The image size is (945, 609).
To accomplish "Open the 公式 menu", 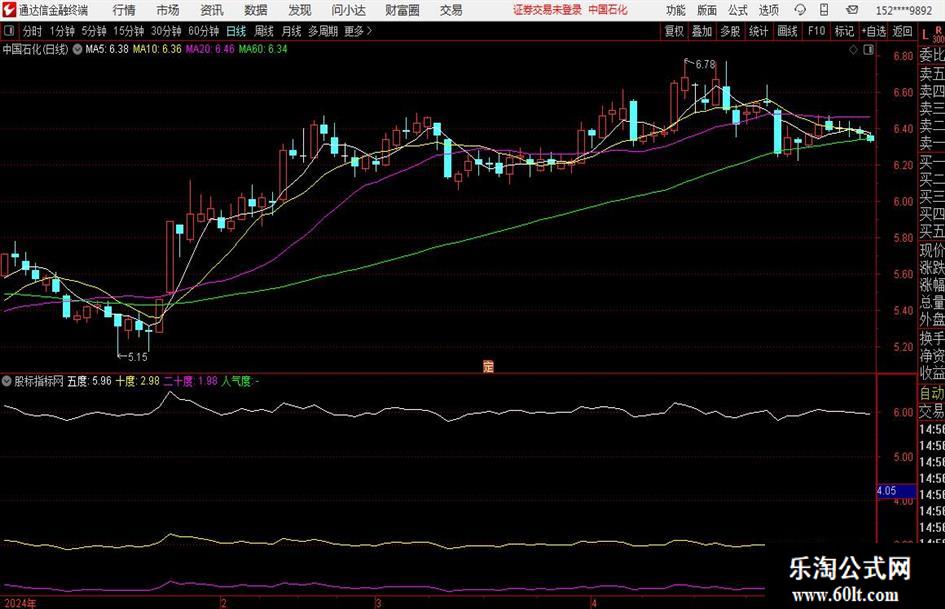I will pos(738,10).
